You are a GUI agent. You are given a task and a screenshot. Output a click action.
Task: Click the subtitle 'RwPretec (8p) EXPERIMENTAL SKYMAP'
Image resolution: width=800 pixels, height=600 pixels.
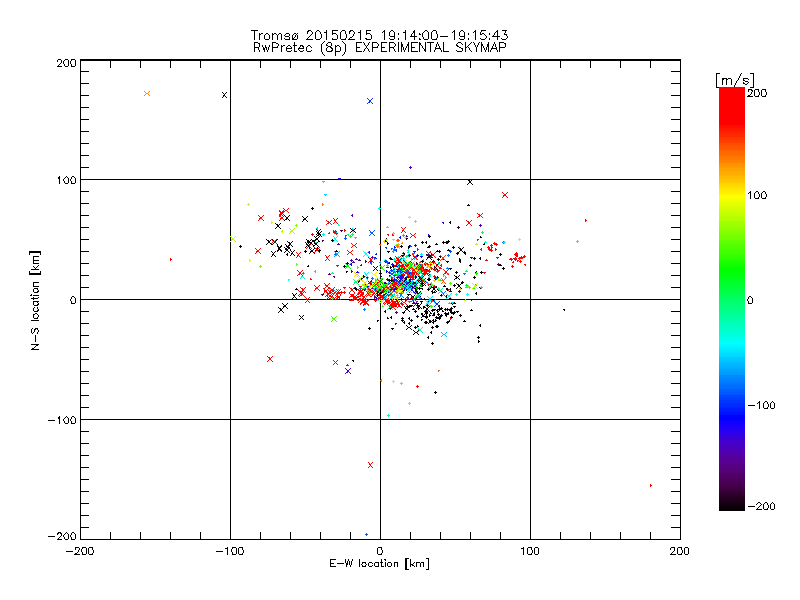(x=379, y=47)
